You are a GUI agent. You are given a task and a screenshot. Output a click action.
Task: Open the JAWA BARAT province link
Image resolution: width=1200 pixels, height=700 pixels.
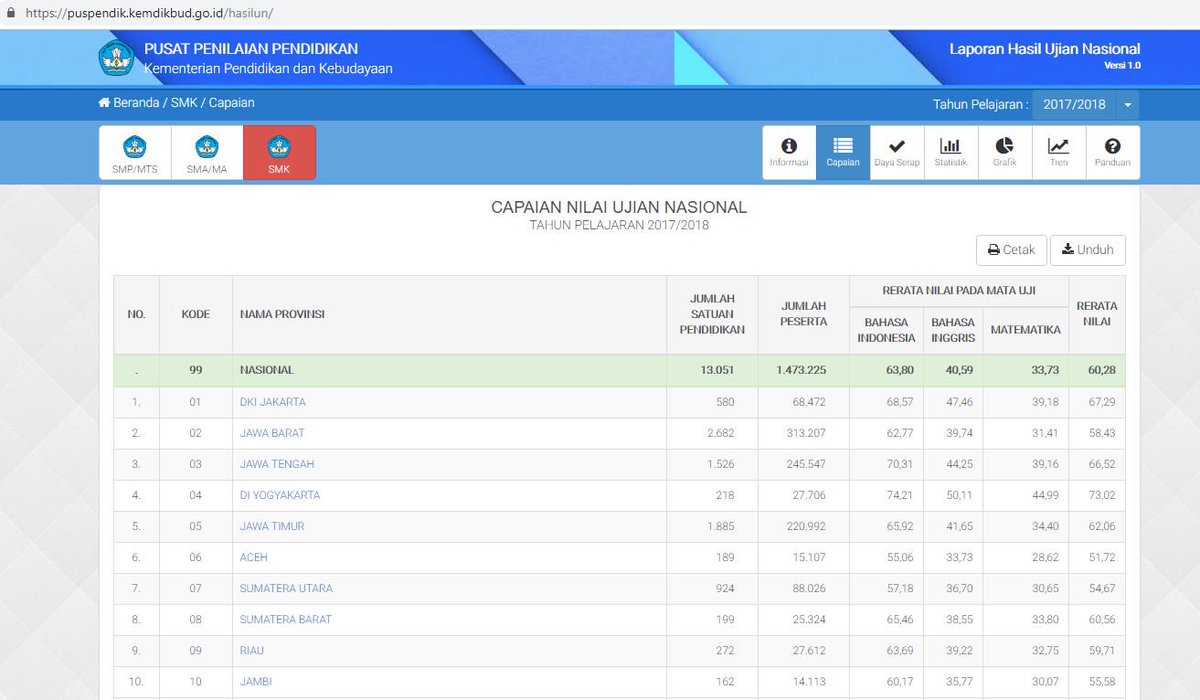272,433
